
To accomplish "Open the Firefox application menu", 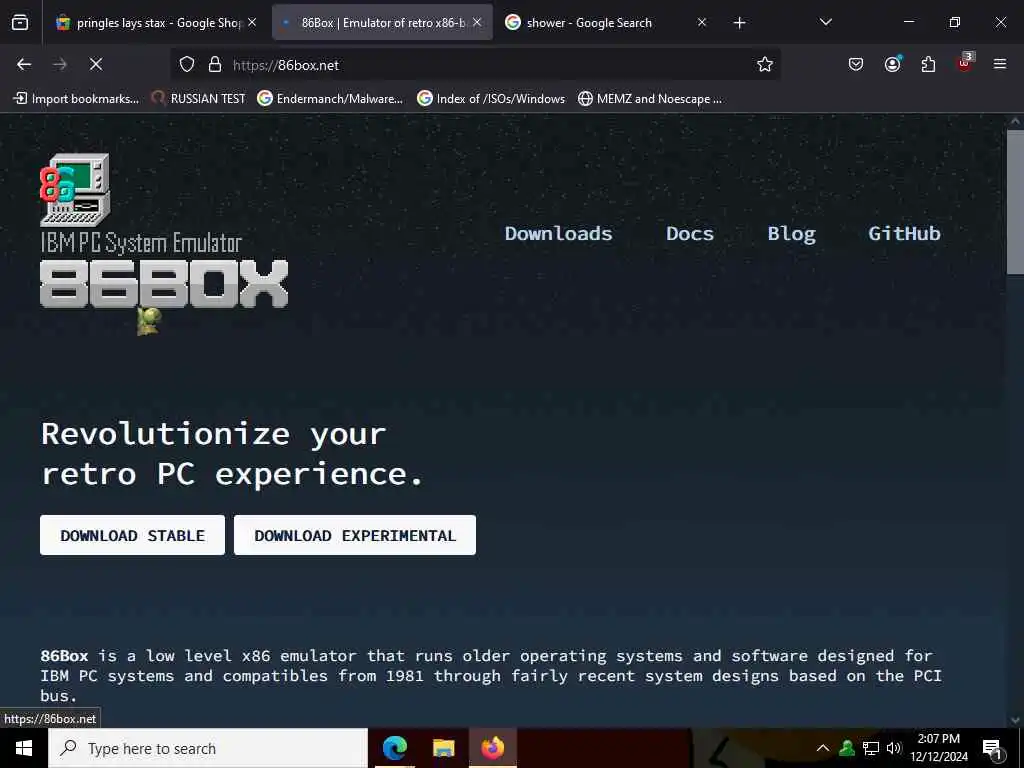I will coord(1000,64).
